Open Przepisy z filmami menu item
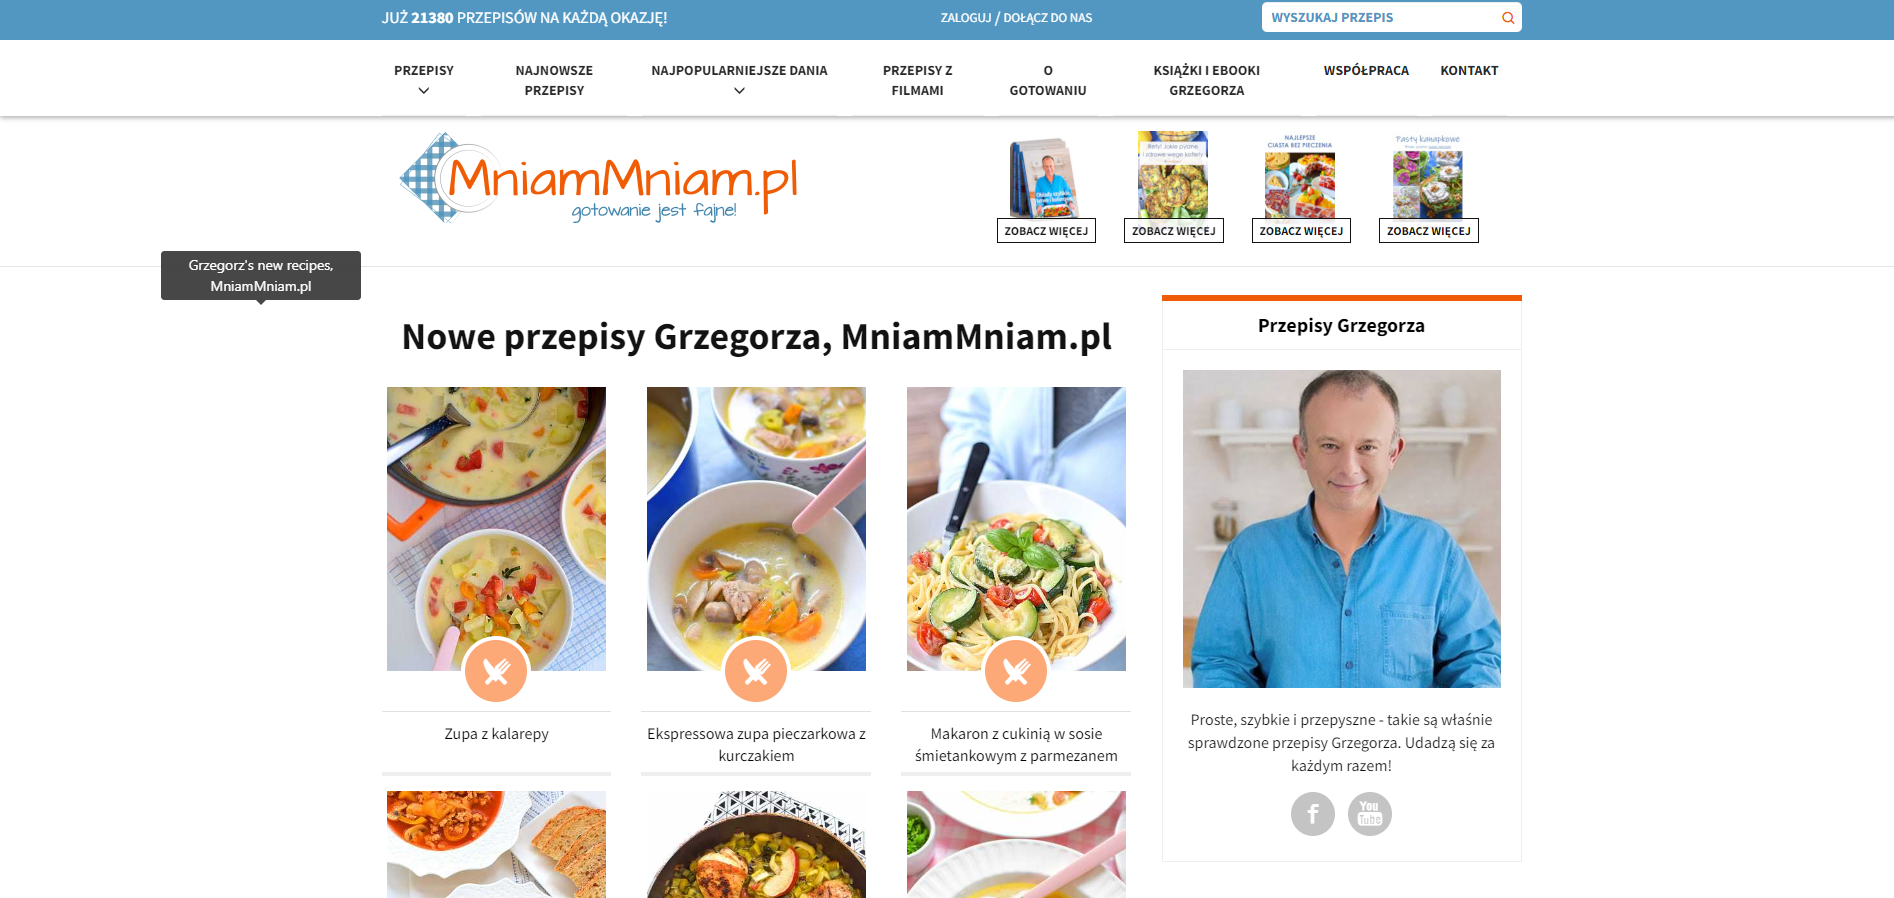The width and height of the screenshot is (1894, 898). (x=917, y=80)
